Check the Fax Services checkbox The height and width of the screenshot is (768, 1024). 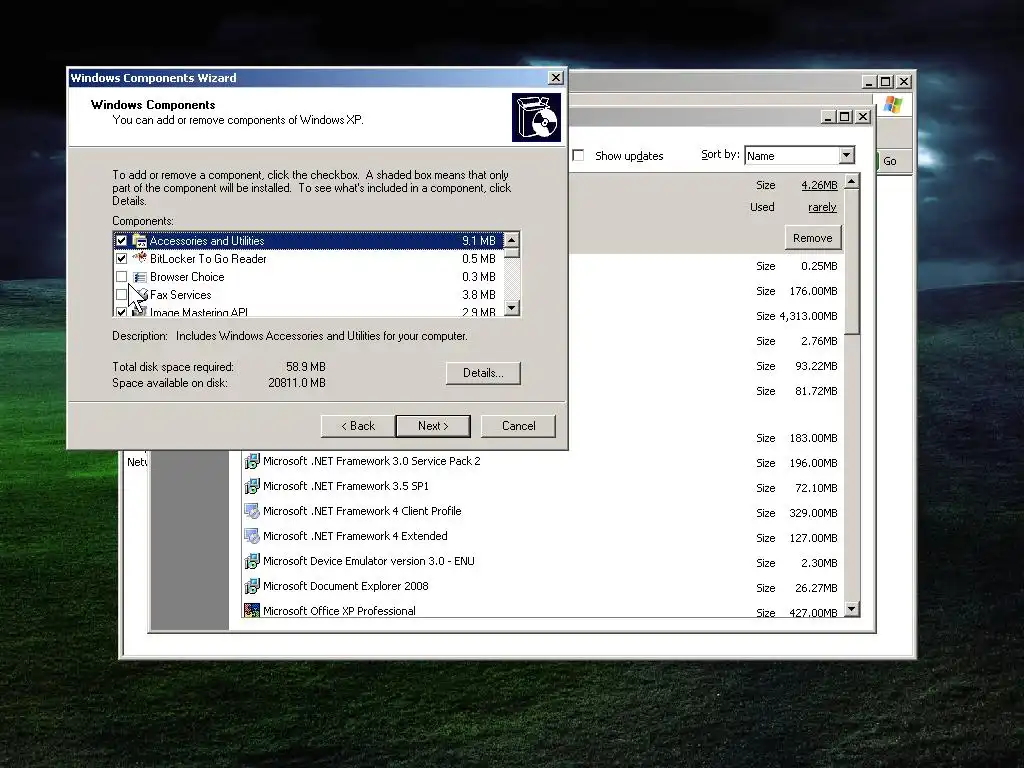[x=121, y=295]
